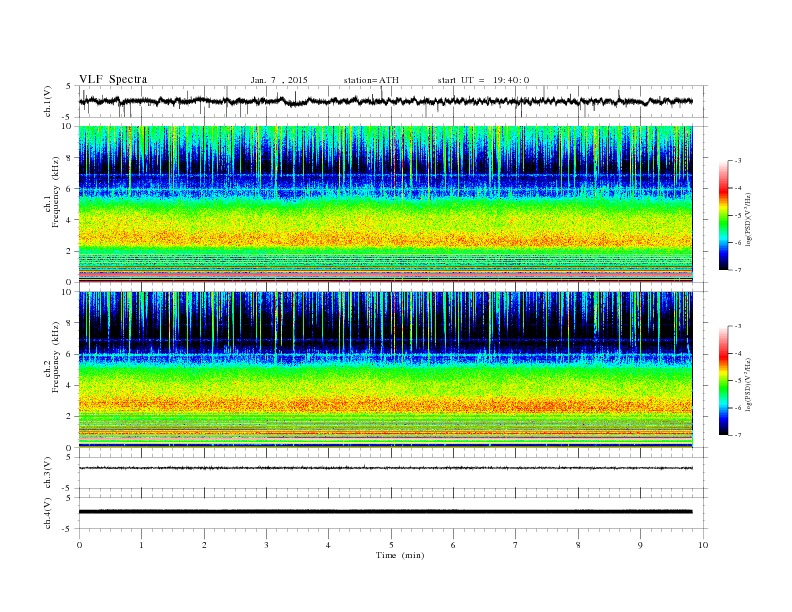The image size is (792, 612).
Task: Click the "-4" tick on ch.2 colorbar
Action: pyautogui.click(x=737, y=353)
